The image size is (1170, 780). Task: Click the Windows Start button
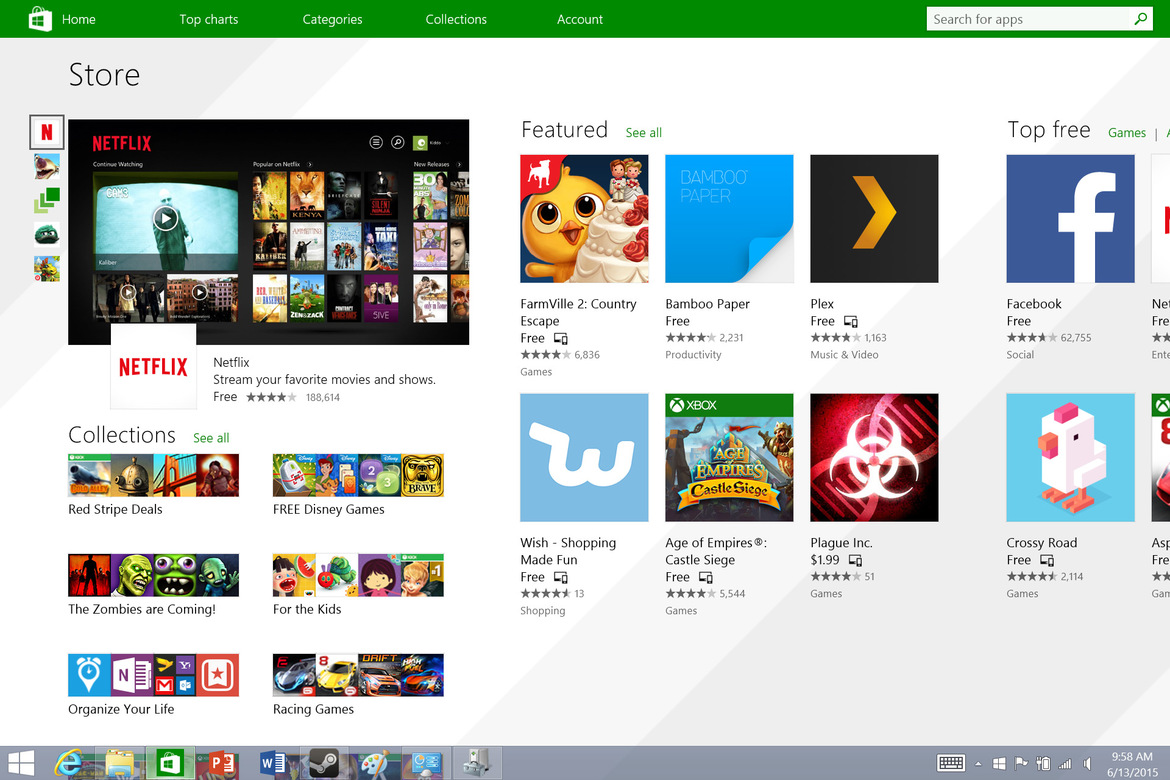point(21,763)
